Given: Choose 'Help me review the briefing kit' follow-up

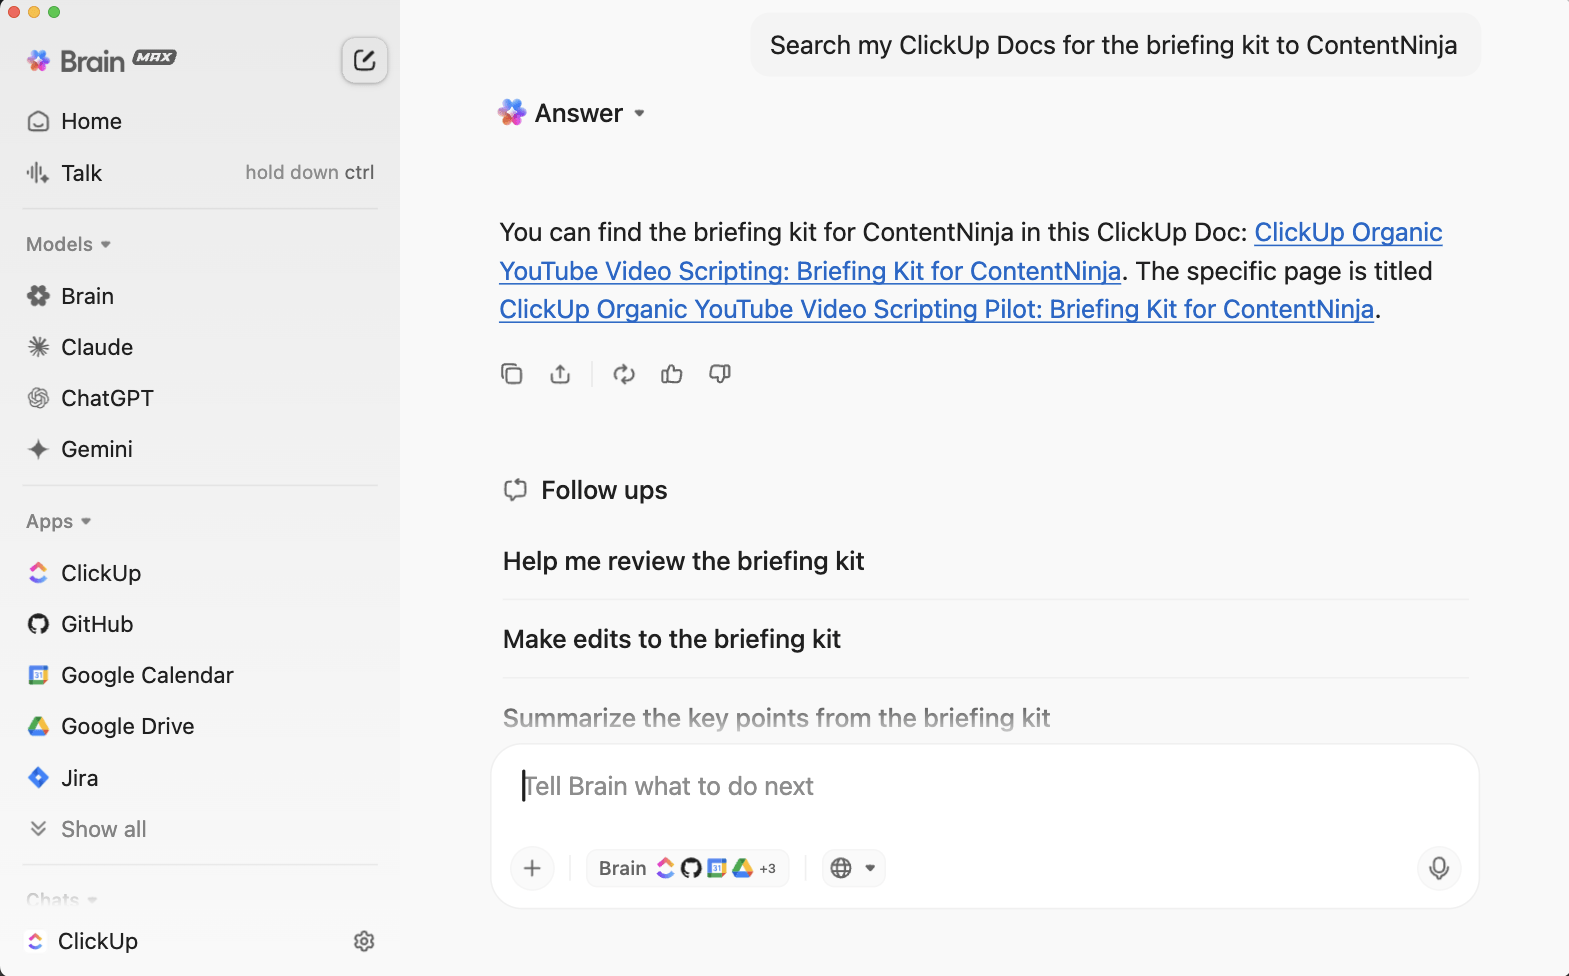Looking at the screenshot, I should [x=683, y=561].
